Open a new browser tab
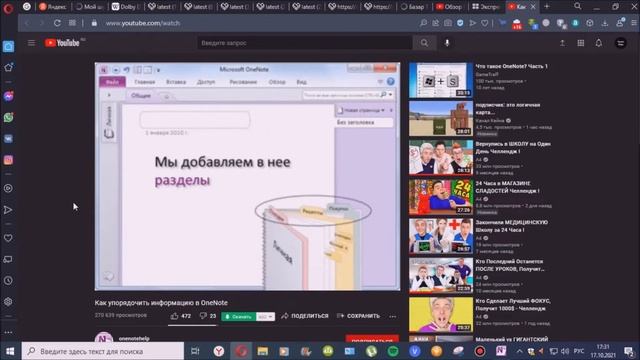640x360 pixels. point(547,7)
